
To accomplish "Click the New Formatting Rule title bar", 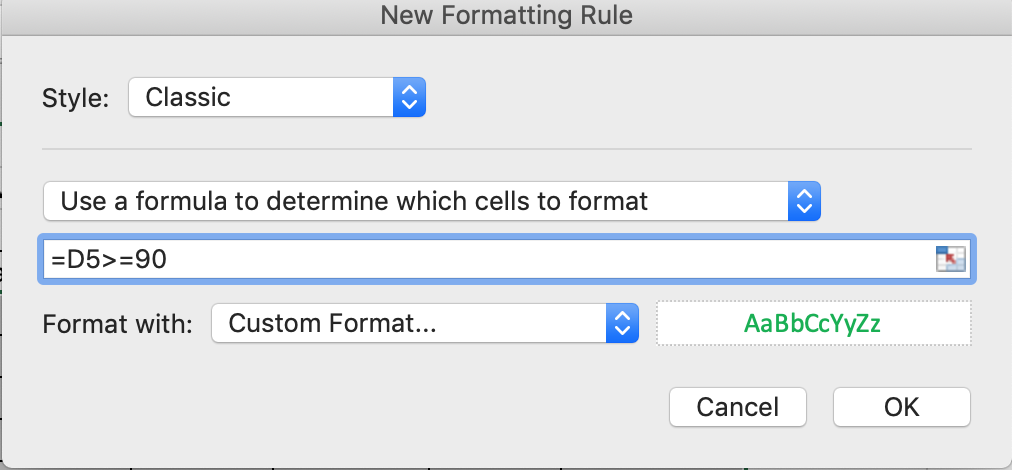I will 506,15.
